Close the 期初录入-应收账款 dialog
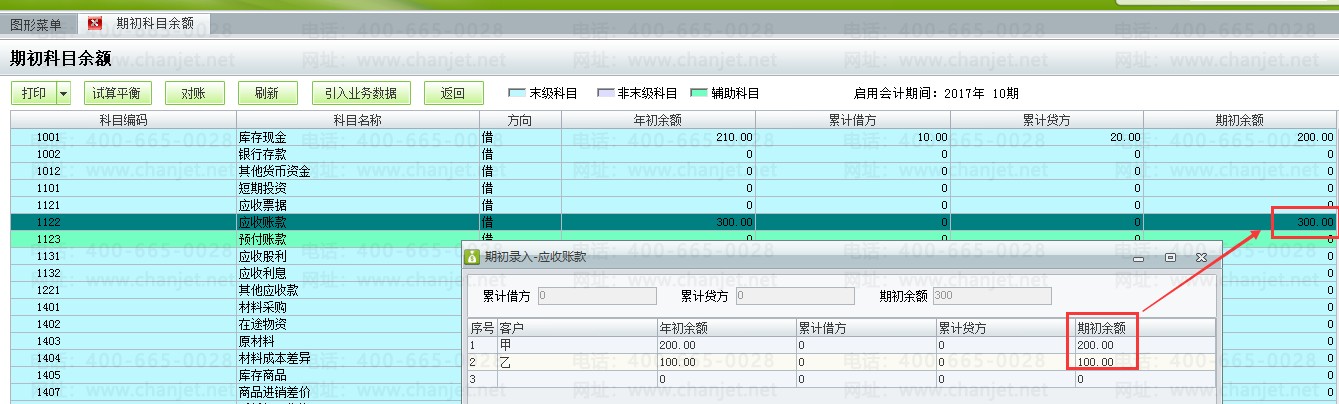 1201,257
